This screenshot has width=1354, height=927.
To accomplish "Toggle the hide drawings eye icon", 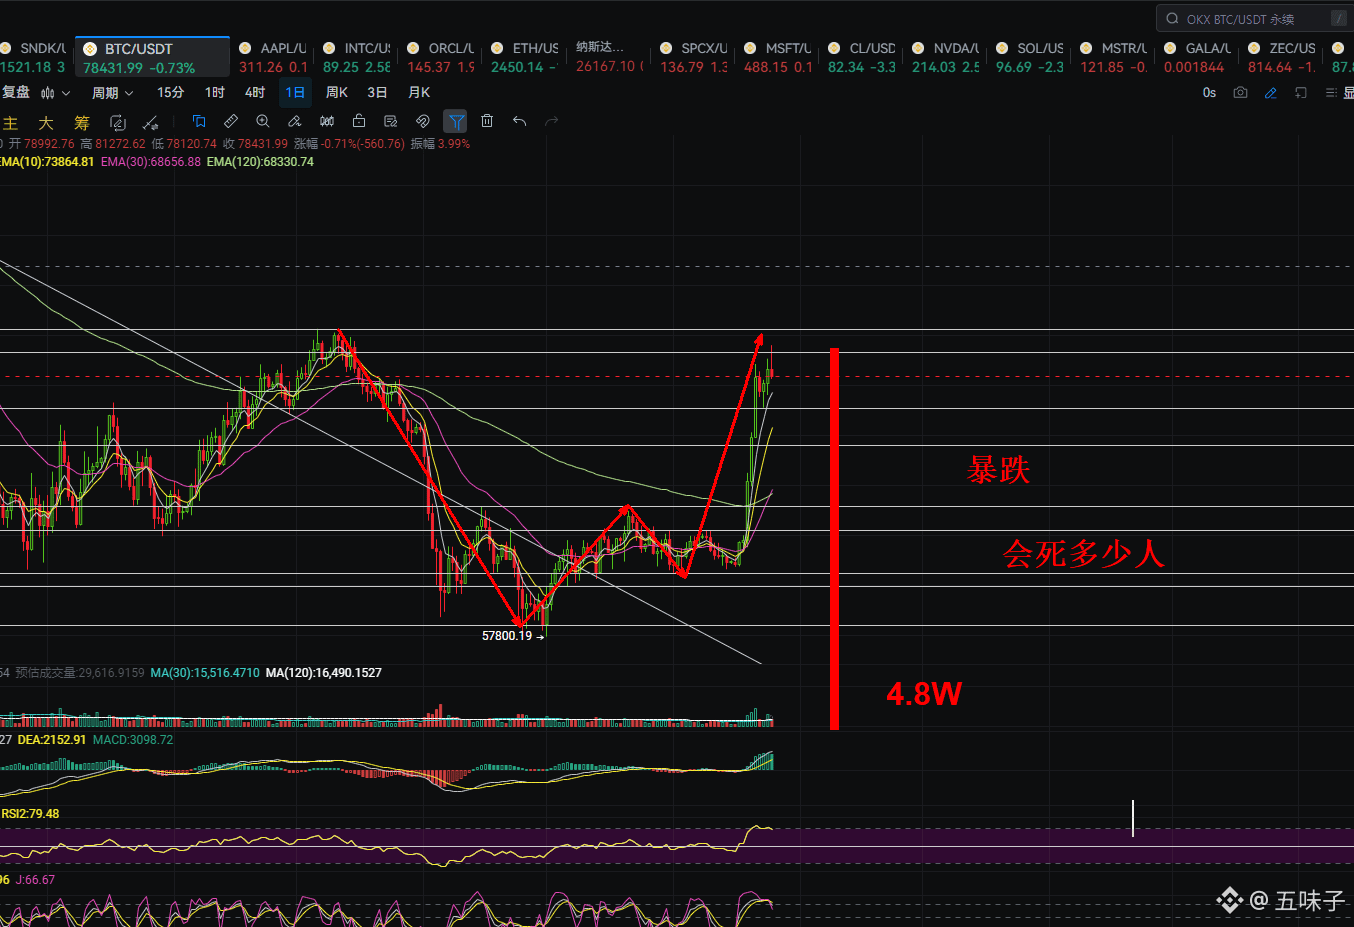I will (423, 121).
